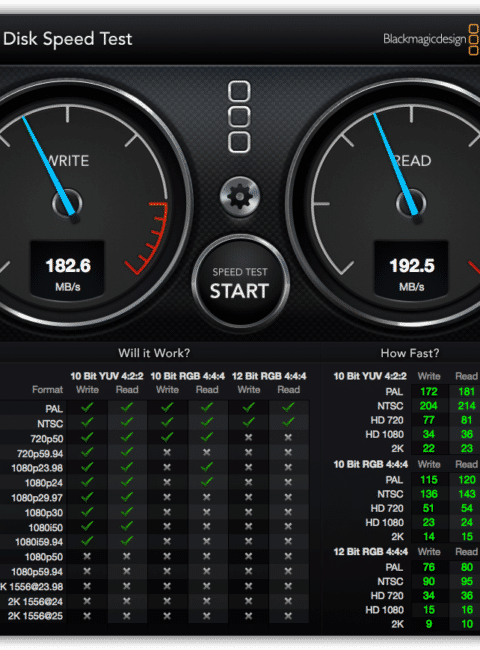Image resolution: width=480 pixels, height=650 pixels.
Task: Click 12 Bit RGB HD 1080 read value 16
Action: [x=467, y=610]
